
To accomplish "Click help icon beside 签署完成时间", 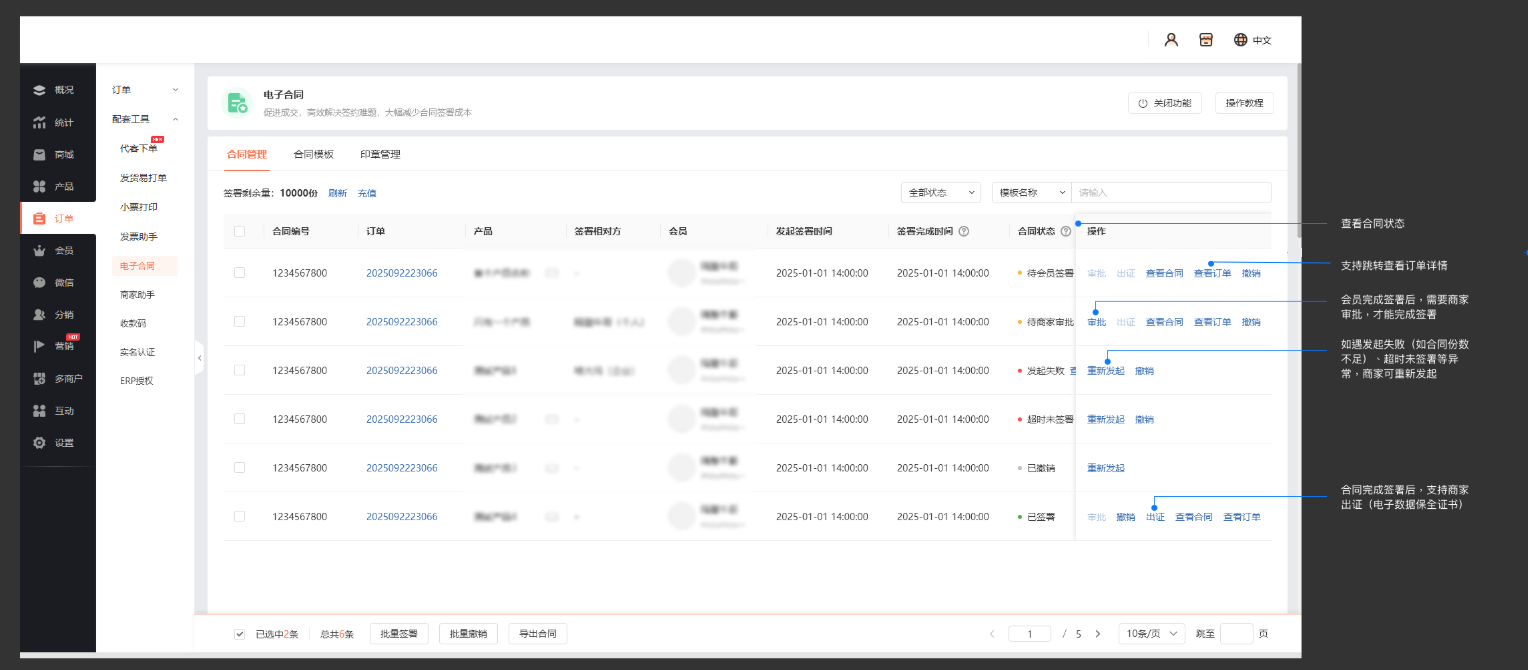I will pos(964,231).
